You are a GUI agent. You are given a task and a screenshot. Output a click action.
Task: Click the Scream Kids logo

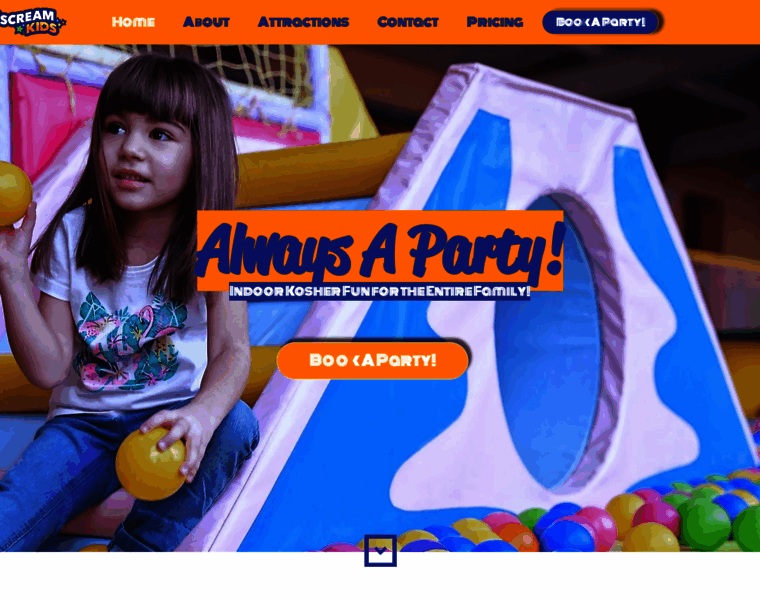tap(32, 22)
